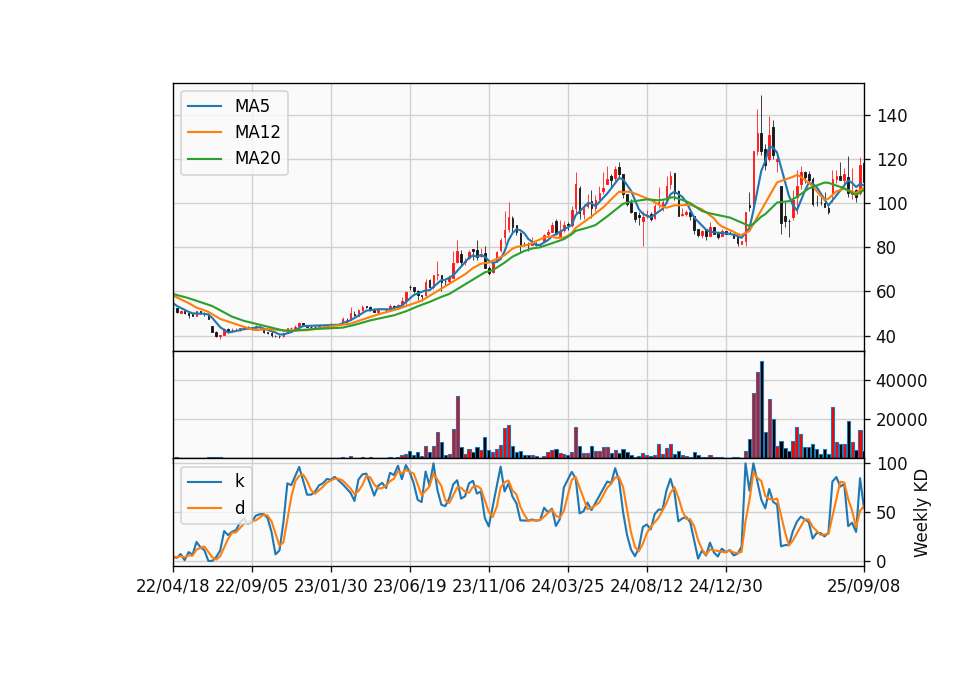Click the 22/04/18 date tick label
Screen dimensions: 960x690
[173, 586]
